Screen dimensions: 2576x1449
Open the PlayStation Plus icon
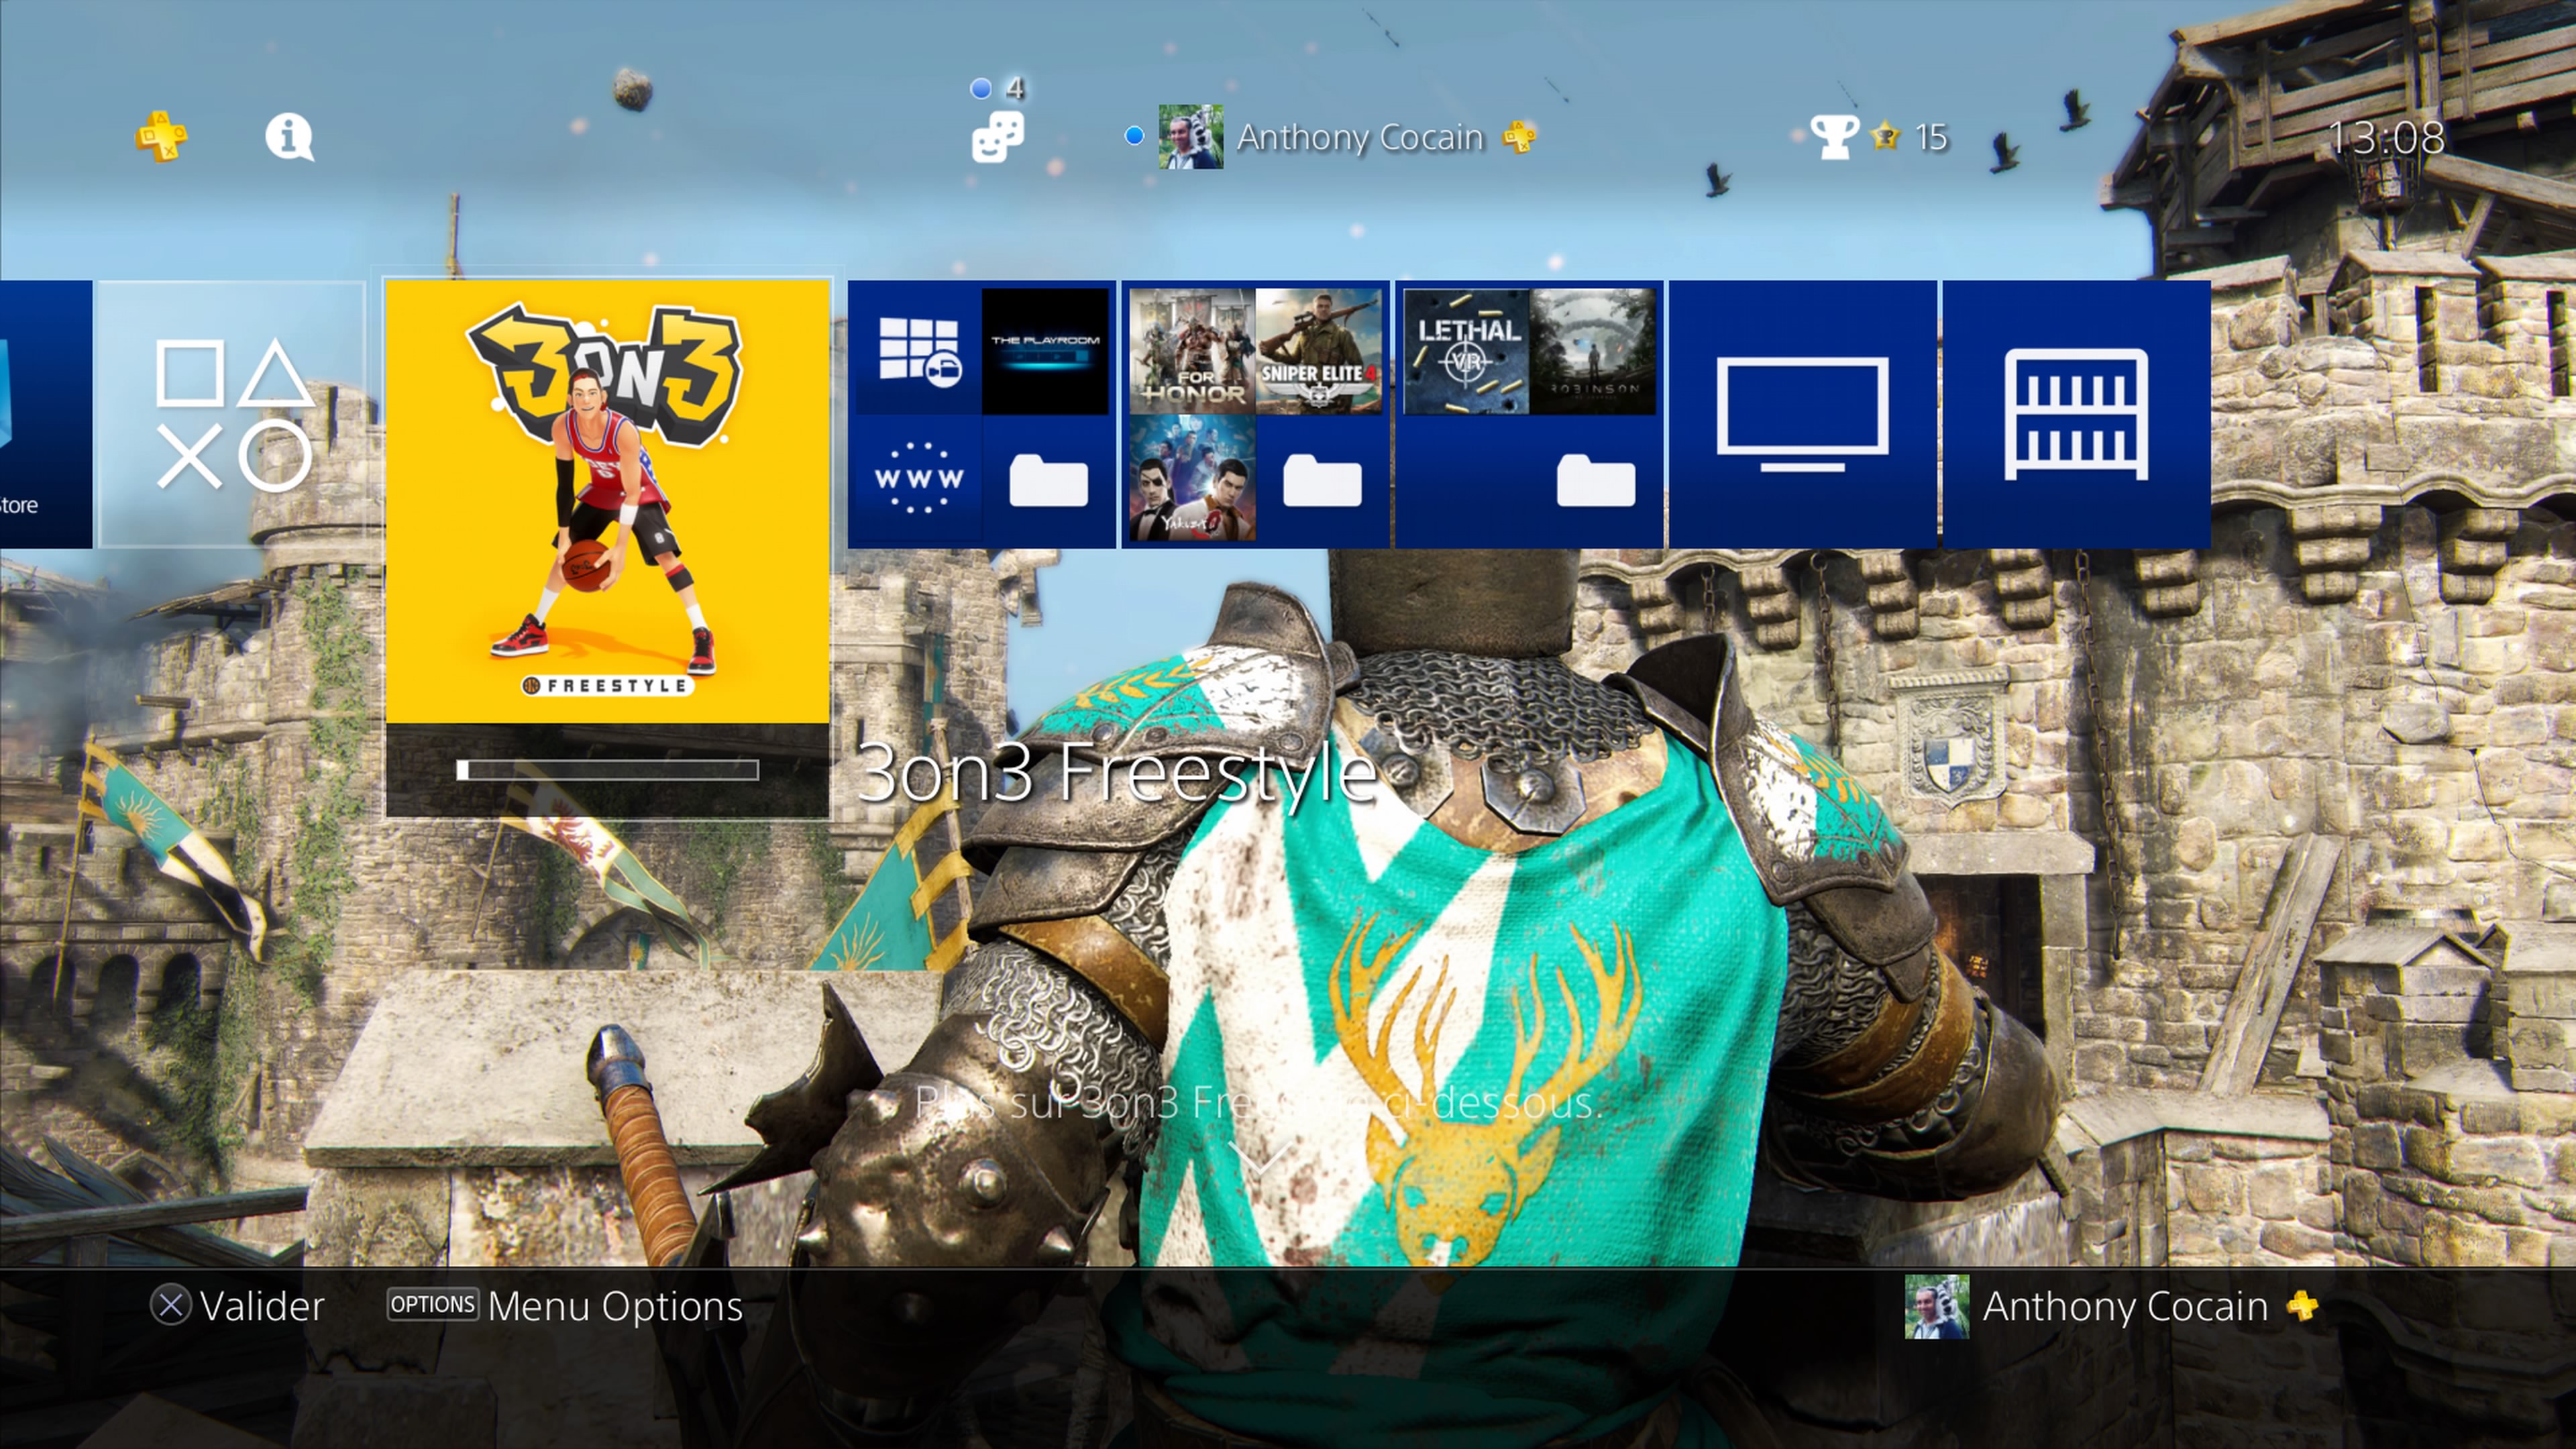click(x=161, y=136)
